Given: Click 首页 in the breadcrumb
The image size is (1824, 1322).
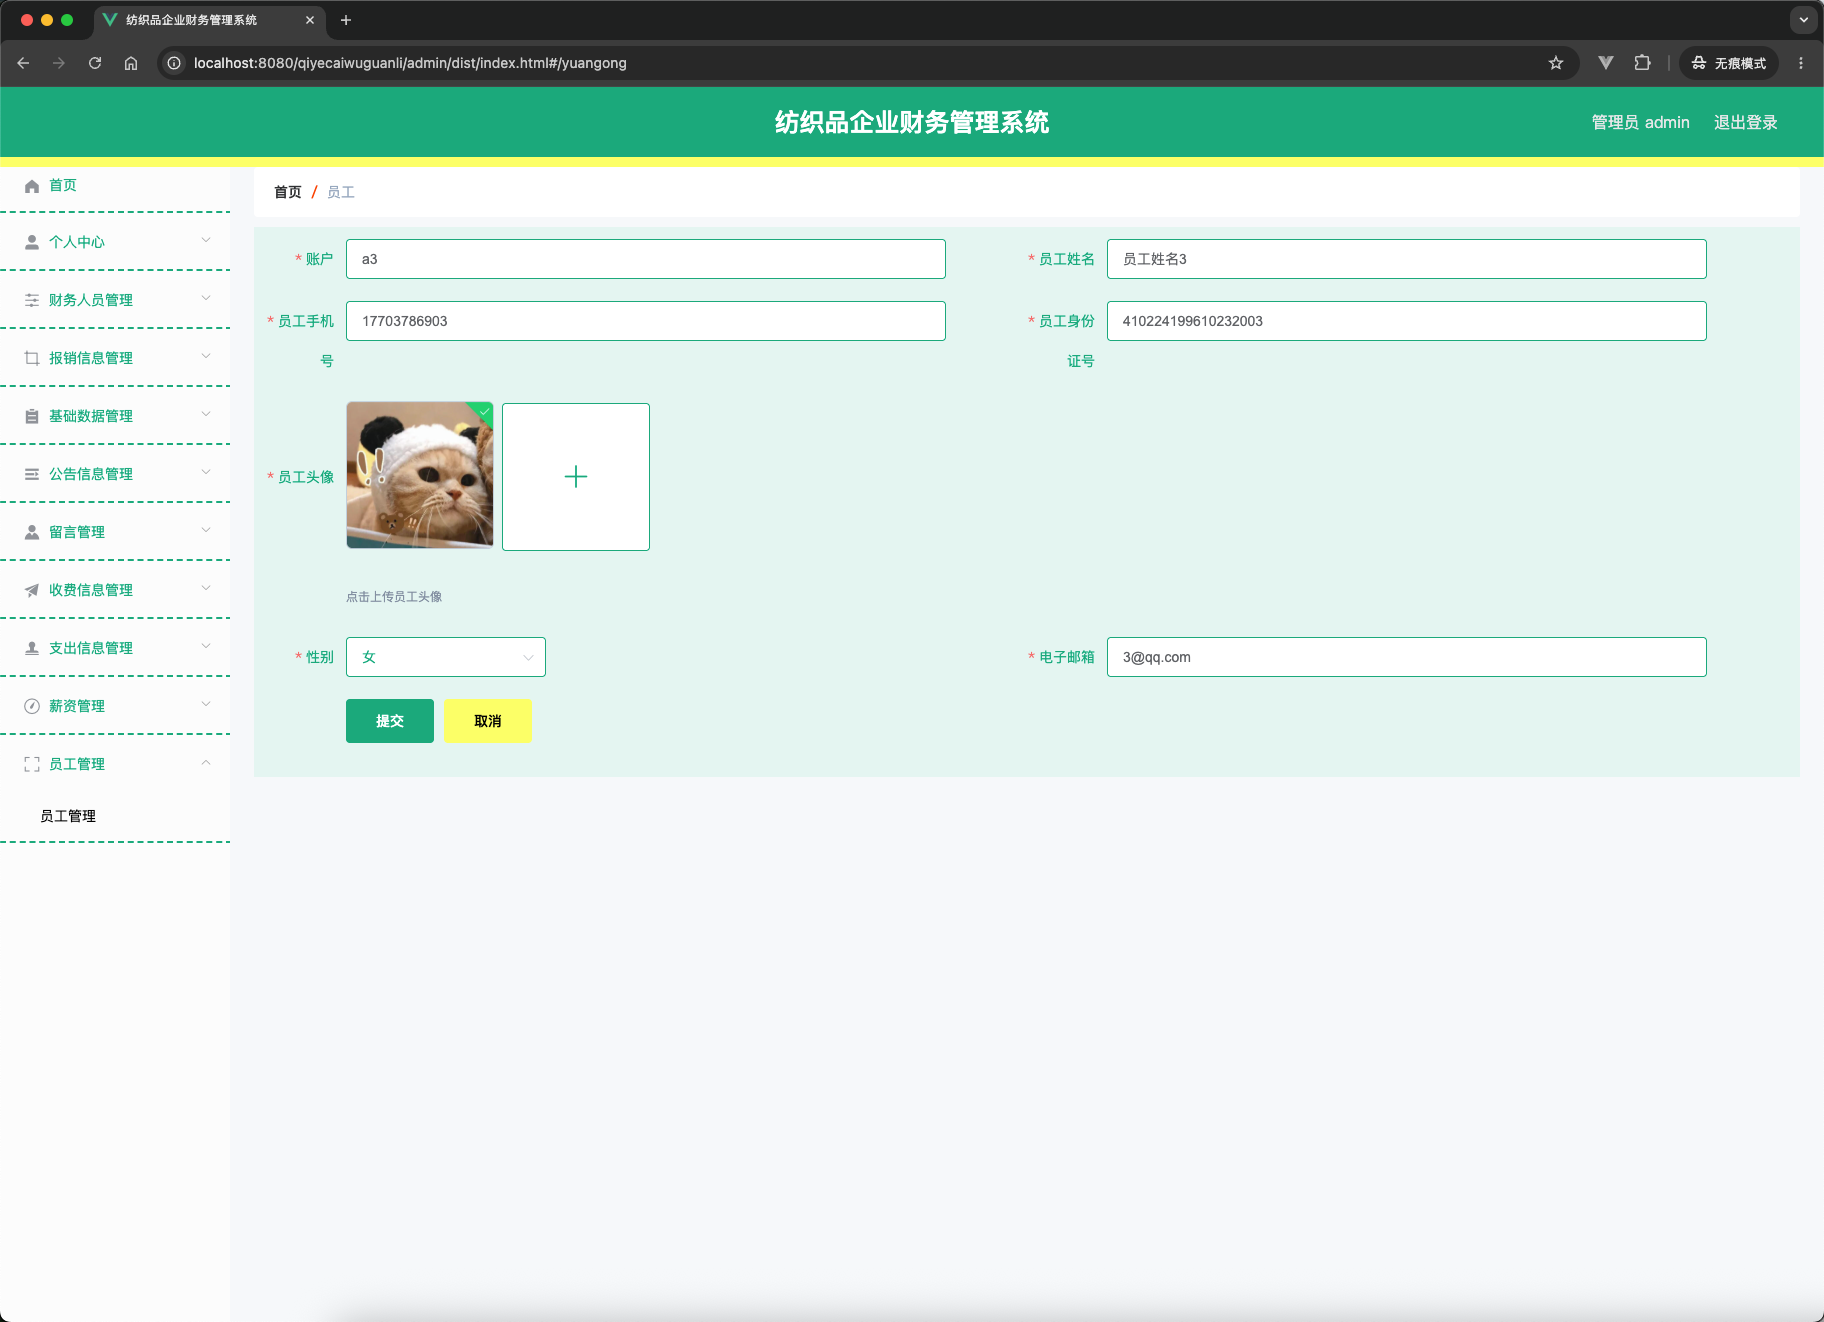Looking at the screenshot, I should pyautogui.click(x=288, y=192).
